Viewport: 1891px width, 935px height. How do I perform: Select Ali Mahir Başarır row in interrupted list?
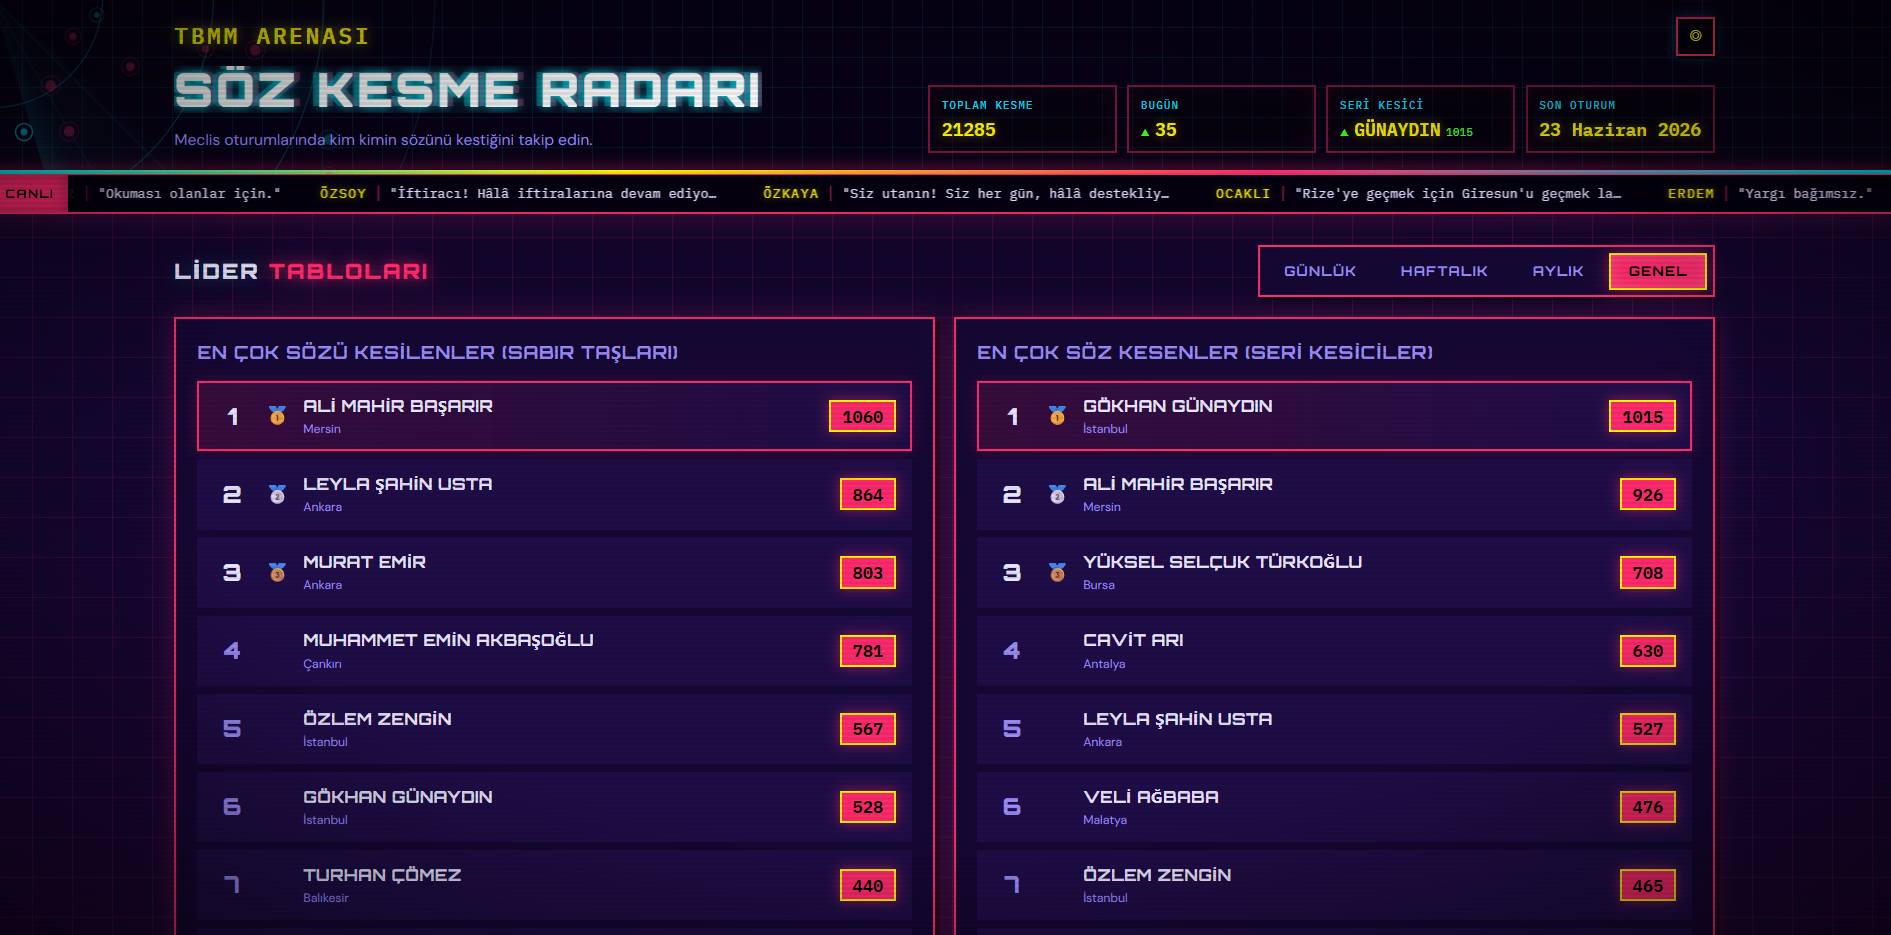pos(554,416)
